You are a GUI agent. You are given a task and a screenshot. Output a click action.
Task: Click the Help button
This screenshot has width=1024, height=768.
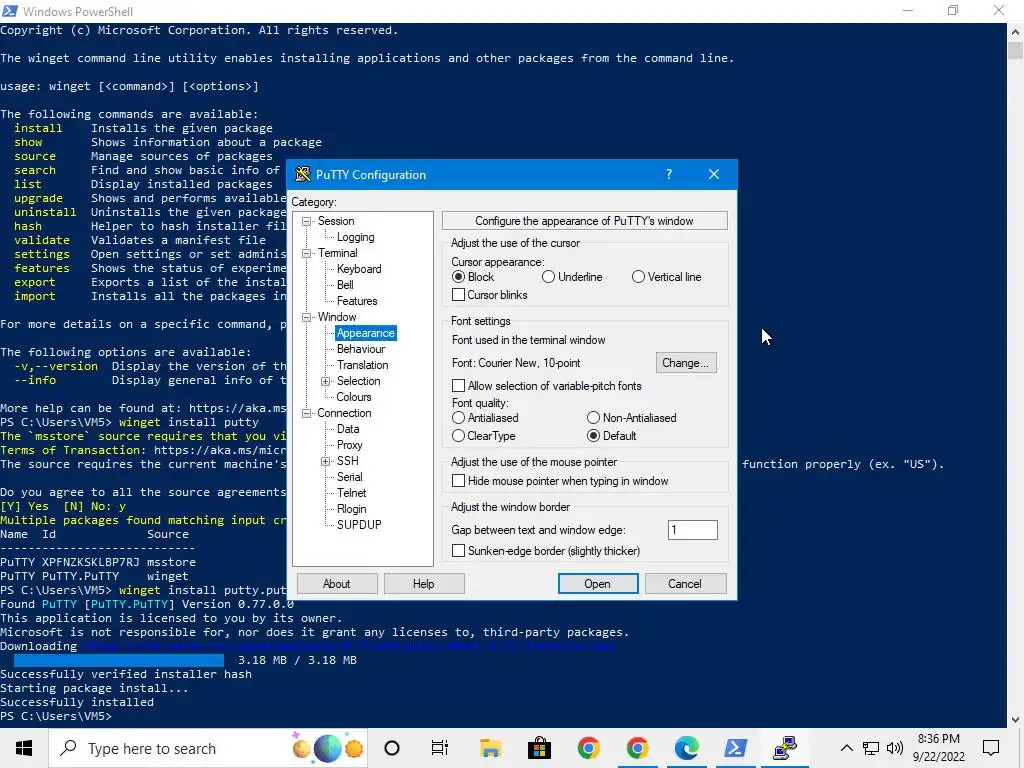pos(424,584)
